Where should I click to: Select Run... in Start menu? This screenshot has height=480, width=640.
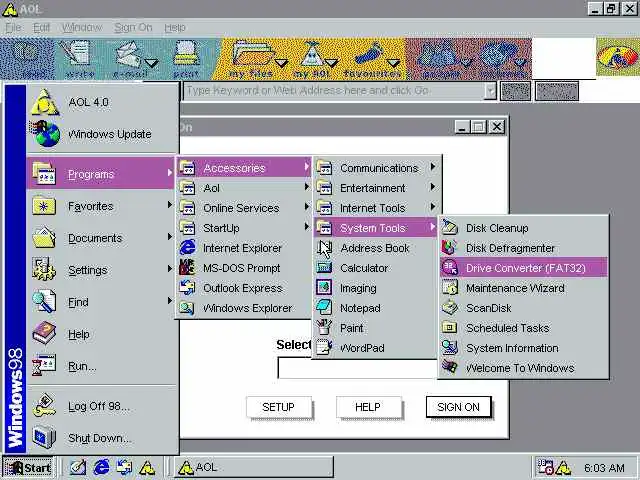click(x=102, y=366)
